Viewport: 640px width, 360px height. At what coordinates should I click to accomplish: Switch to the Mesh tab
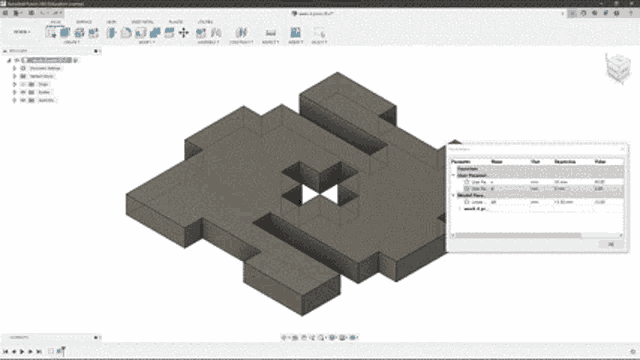(x=111, y=22)
